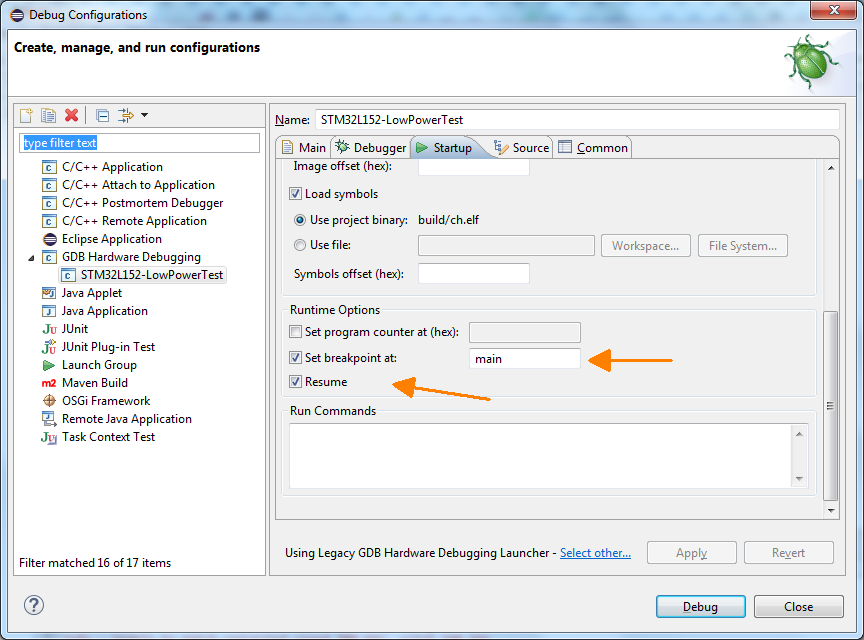Open the Source tab
The width and height of the screenshot is (864, 640).
coord(521,148)
